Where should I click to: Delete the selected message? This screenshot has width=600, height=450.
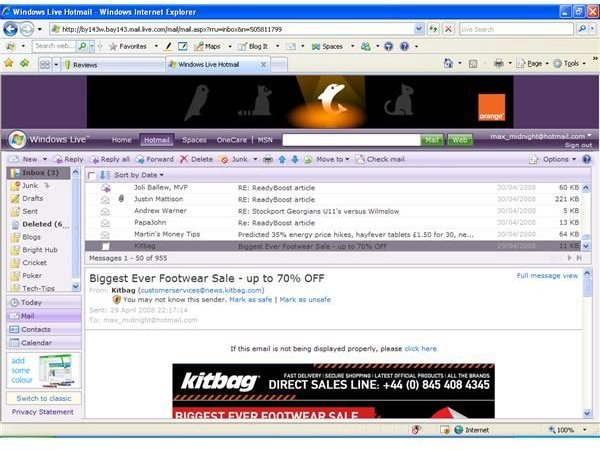point(197,159)
